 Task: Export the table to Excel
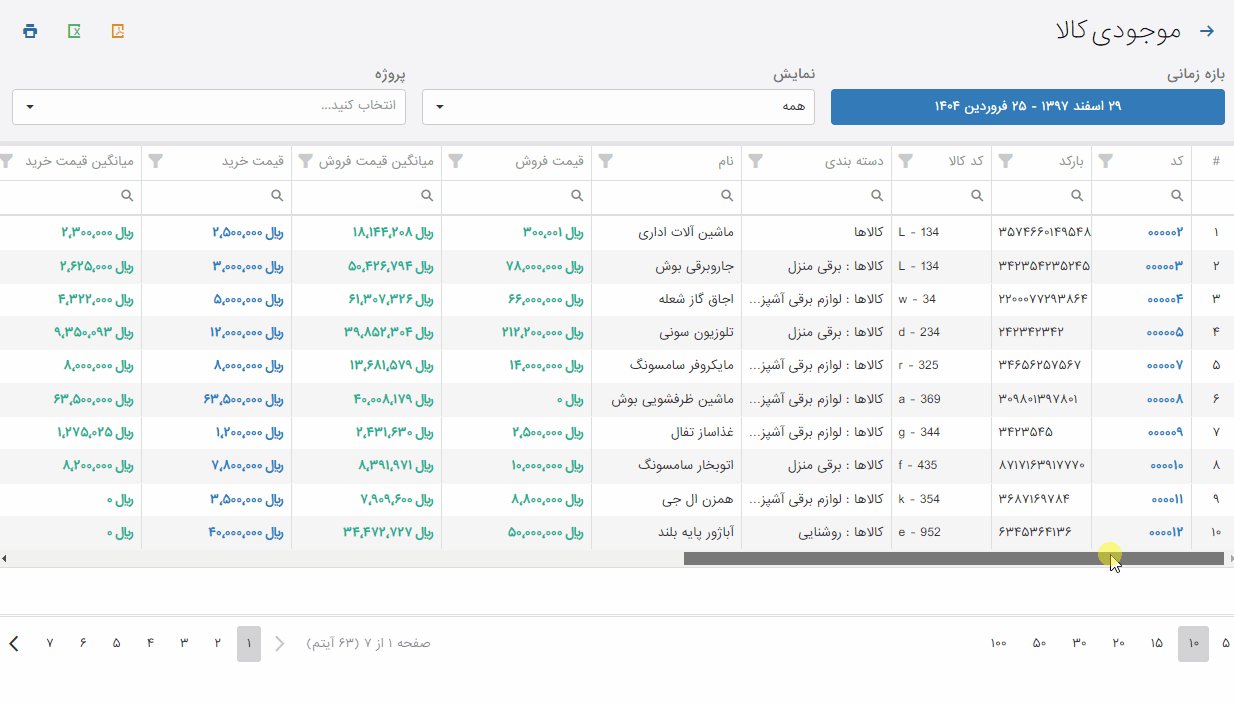tap(74, 31)
